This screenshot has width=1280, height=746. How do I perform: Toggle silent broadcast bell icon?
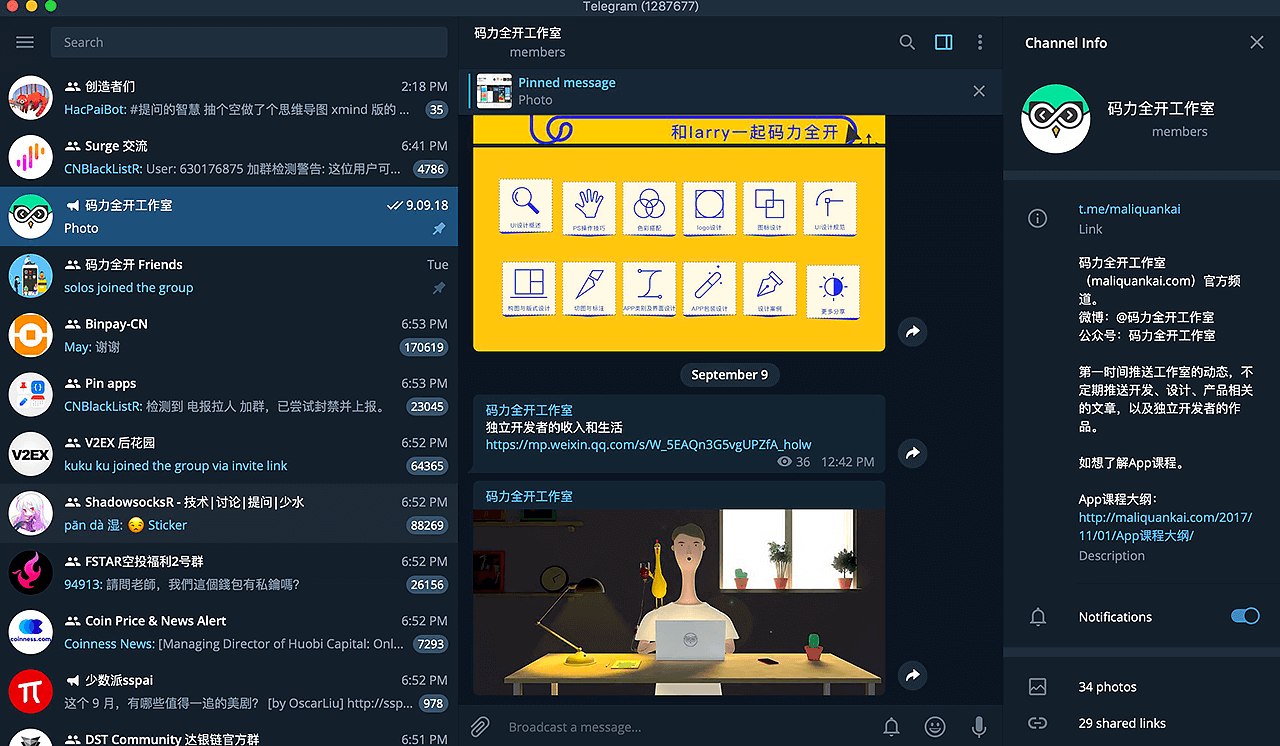[891, 727]
